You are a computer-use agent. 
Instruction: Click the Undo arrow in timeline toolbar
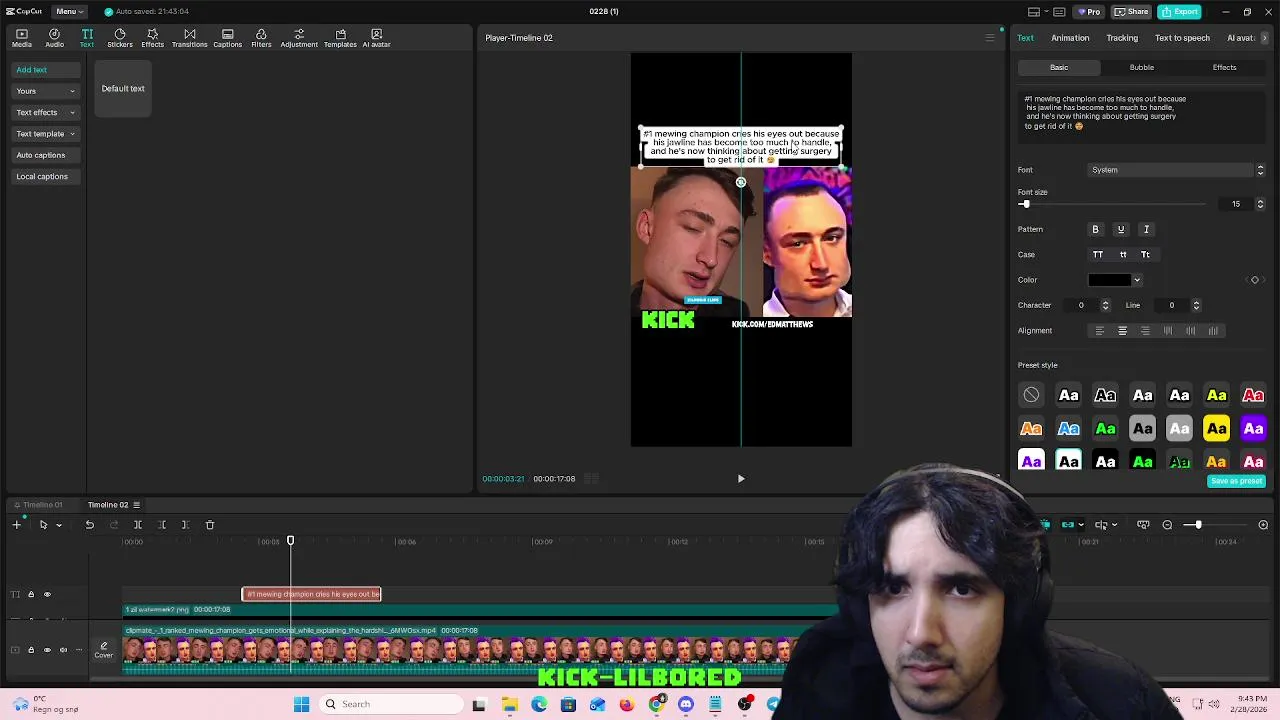coord(89,525)
